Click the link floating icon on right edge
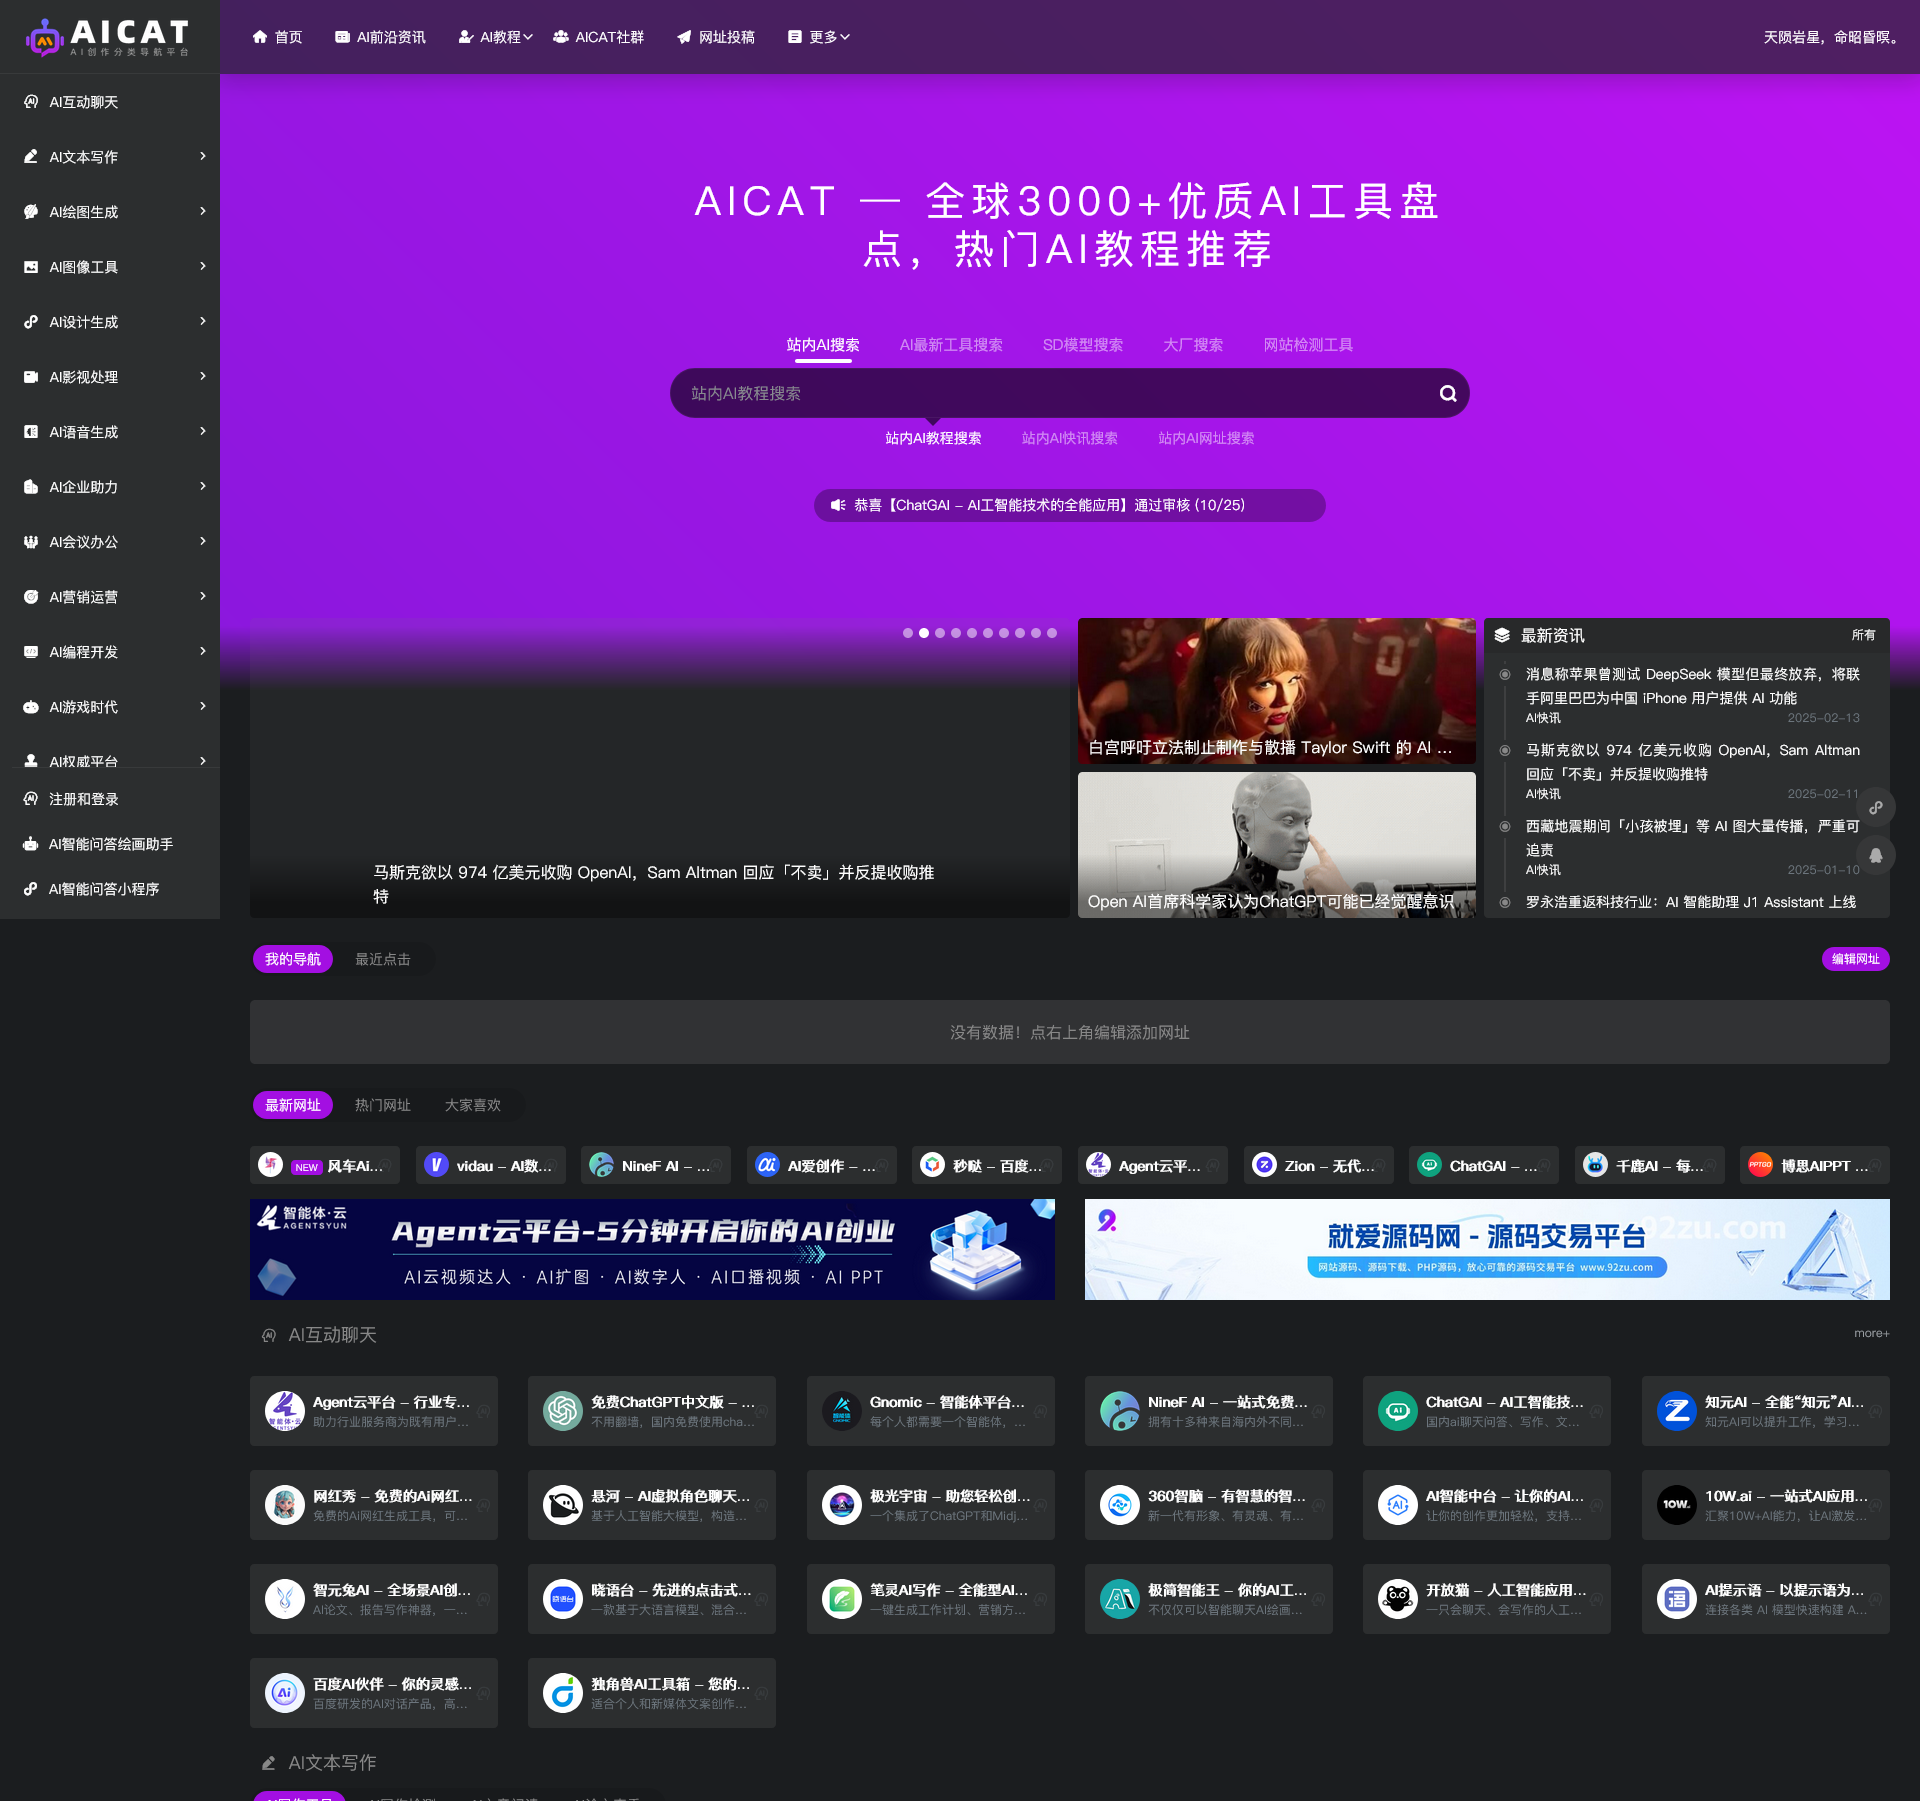1920x1801 pixels. (1876, 808)
